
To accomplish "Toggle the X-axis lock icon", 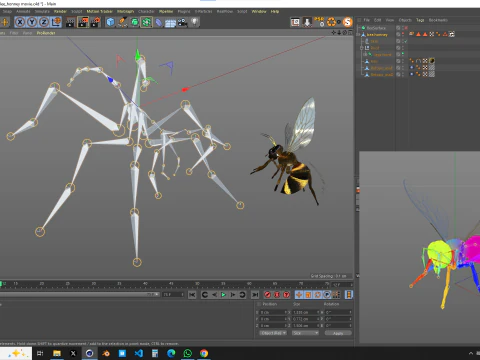I will coord(20,22).
